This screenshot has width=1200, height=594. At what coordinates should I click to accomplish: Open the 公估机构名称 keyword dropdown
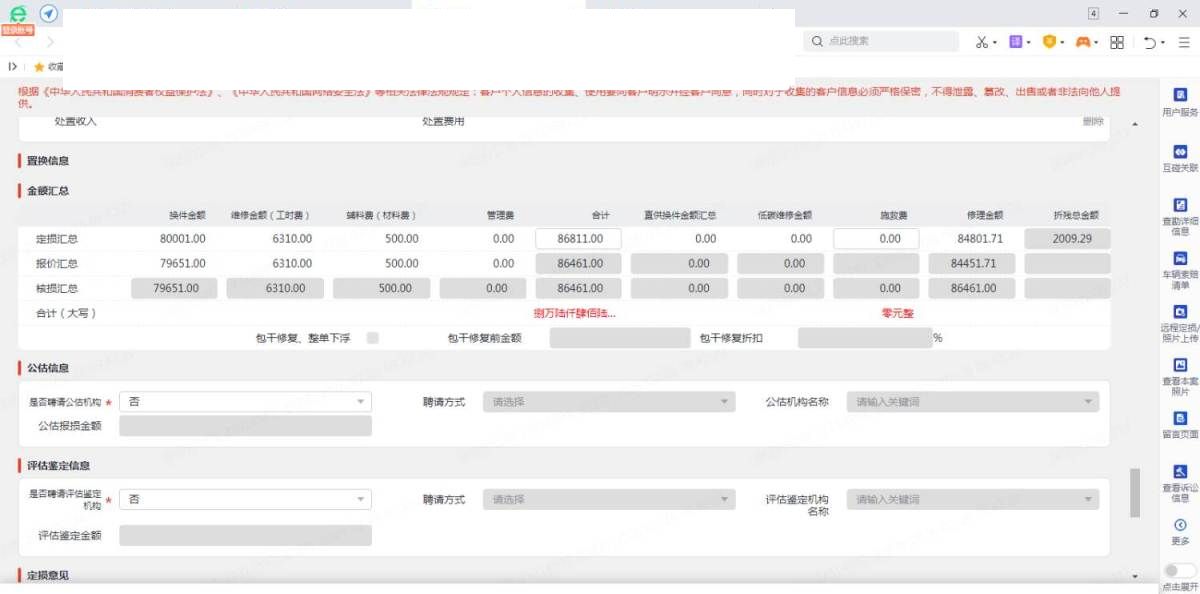pos(972,402)
